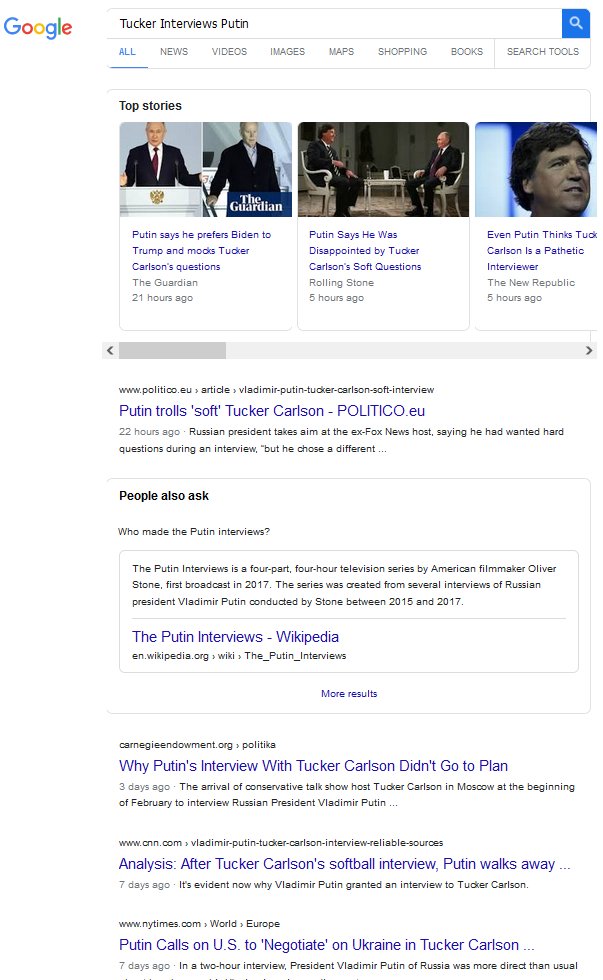Open CNN softball interview analysis link
The image size is (603, 980).
(x=344, y=864)
